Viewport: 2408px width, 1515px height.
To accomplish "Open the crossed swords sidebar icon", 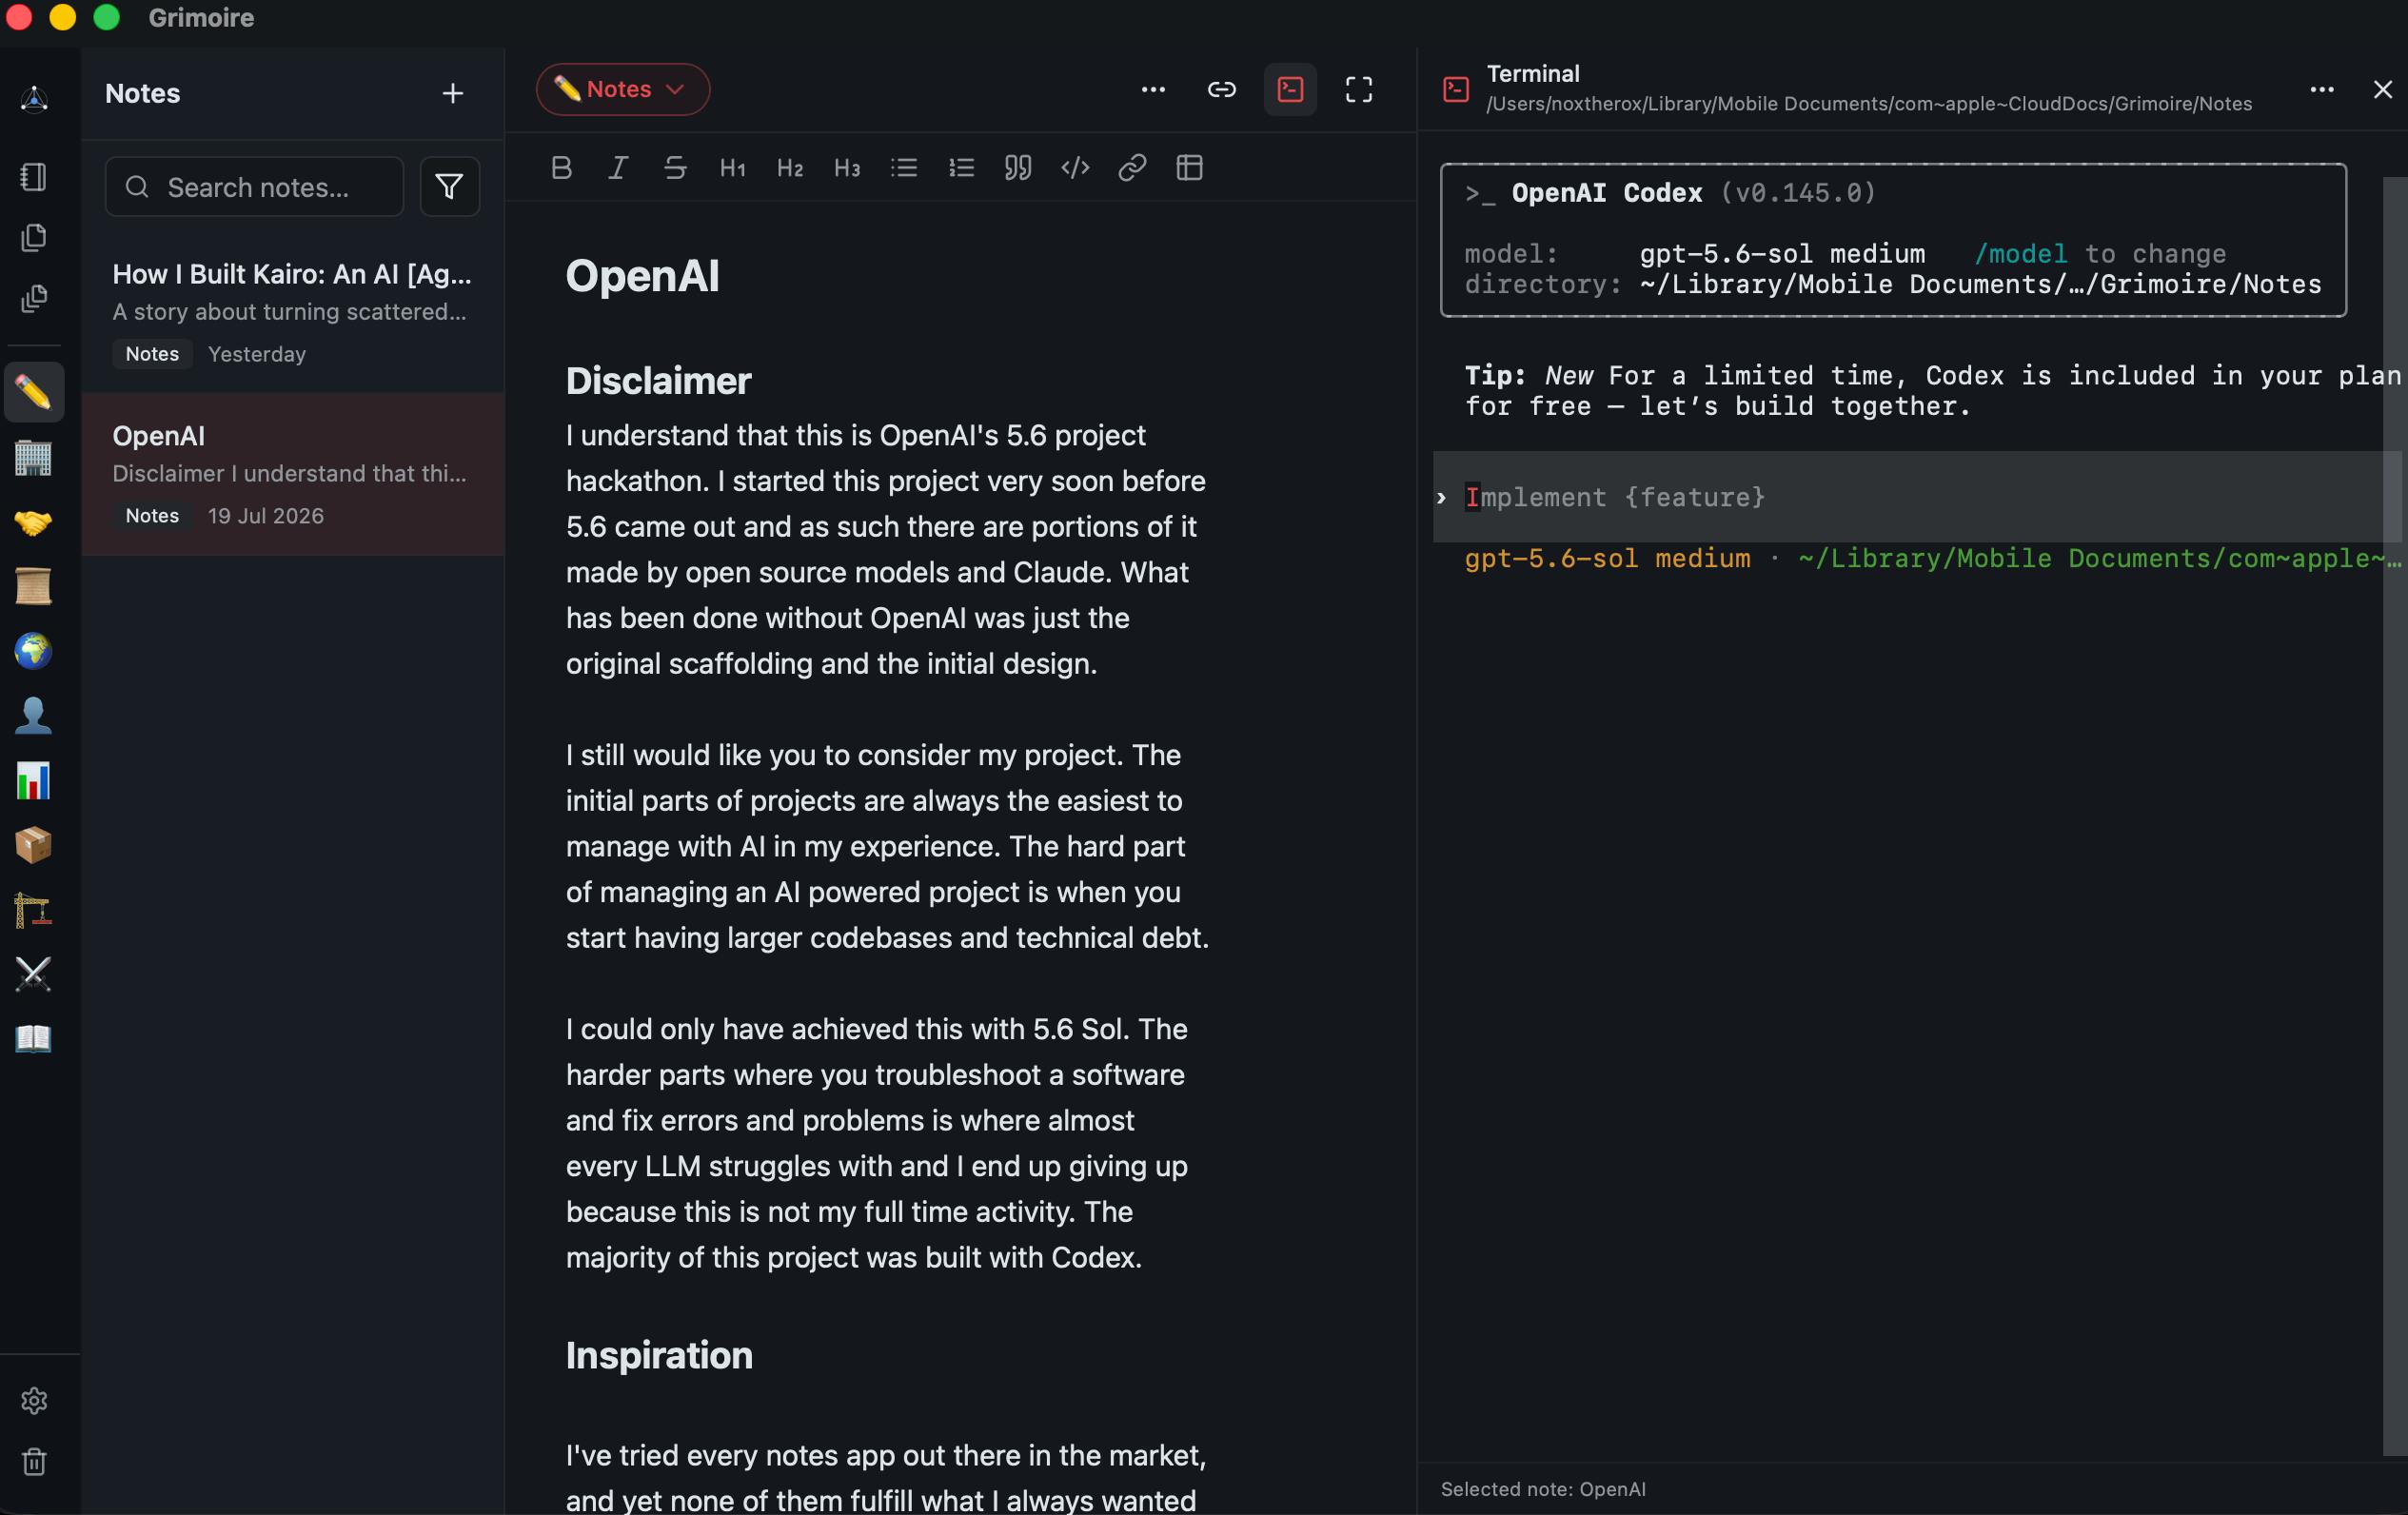I will click(x=34, y=974).
